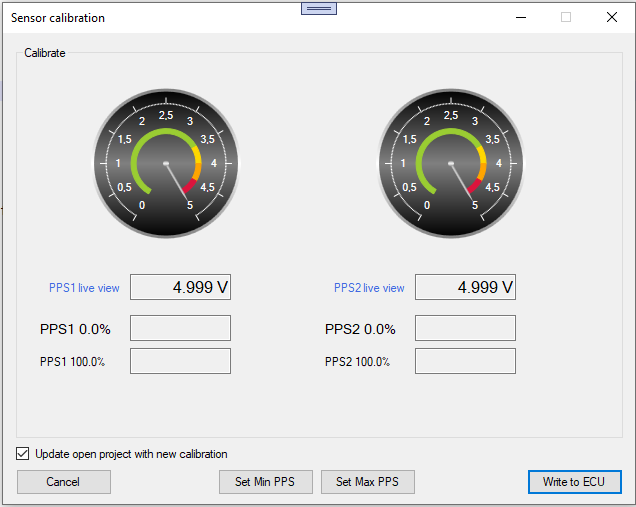Click the PPS2 100.0% label
Viewport: 636px width, 507px height.
357,361
